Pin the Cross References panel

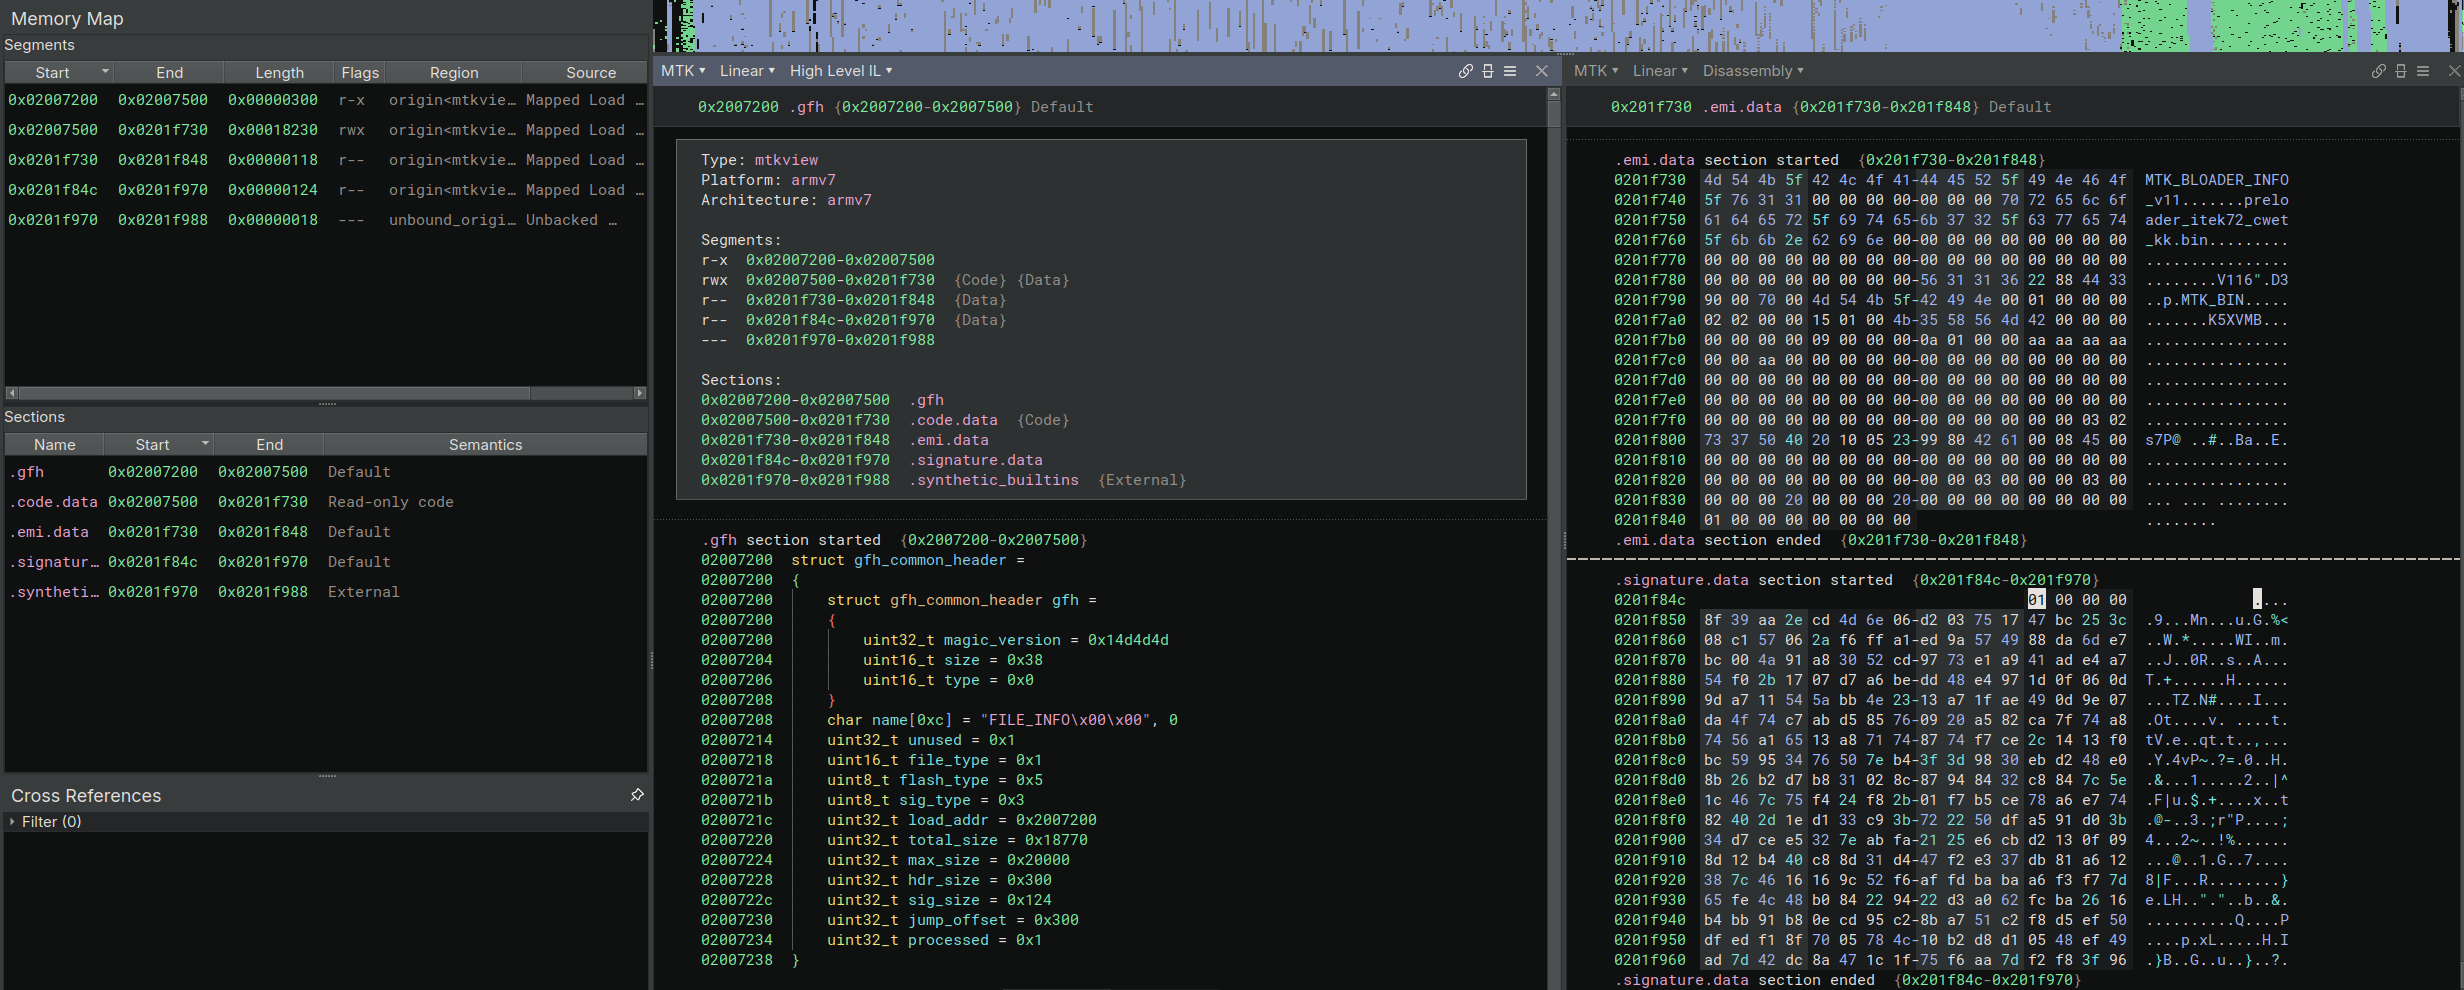[637, 795]
